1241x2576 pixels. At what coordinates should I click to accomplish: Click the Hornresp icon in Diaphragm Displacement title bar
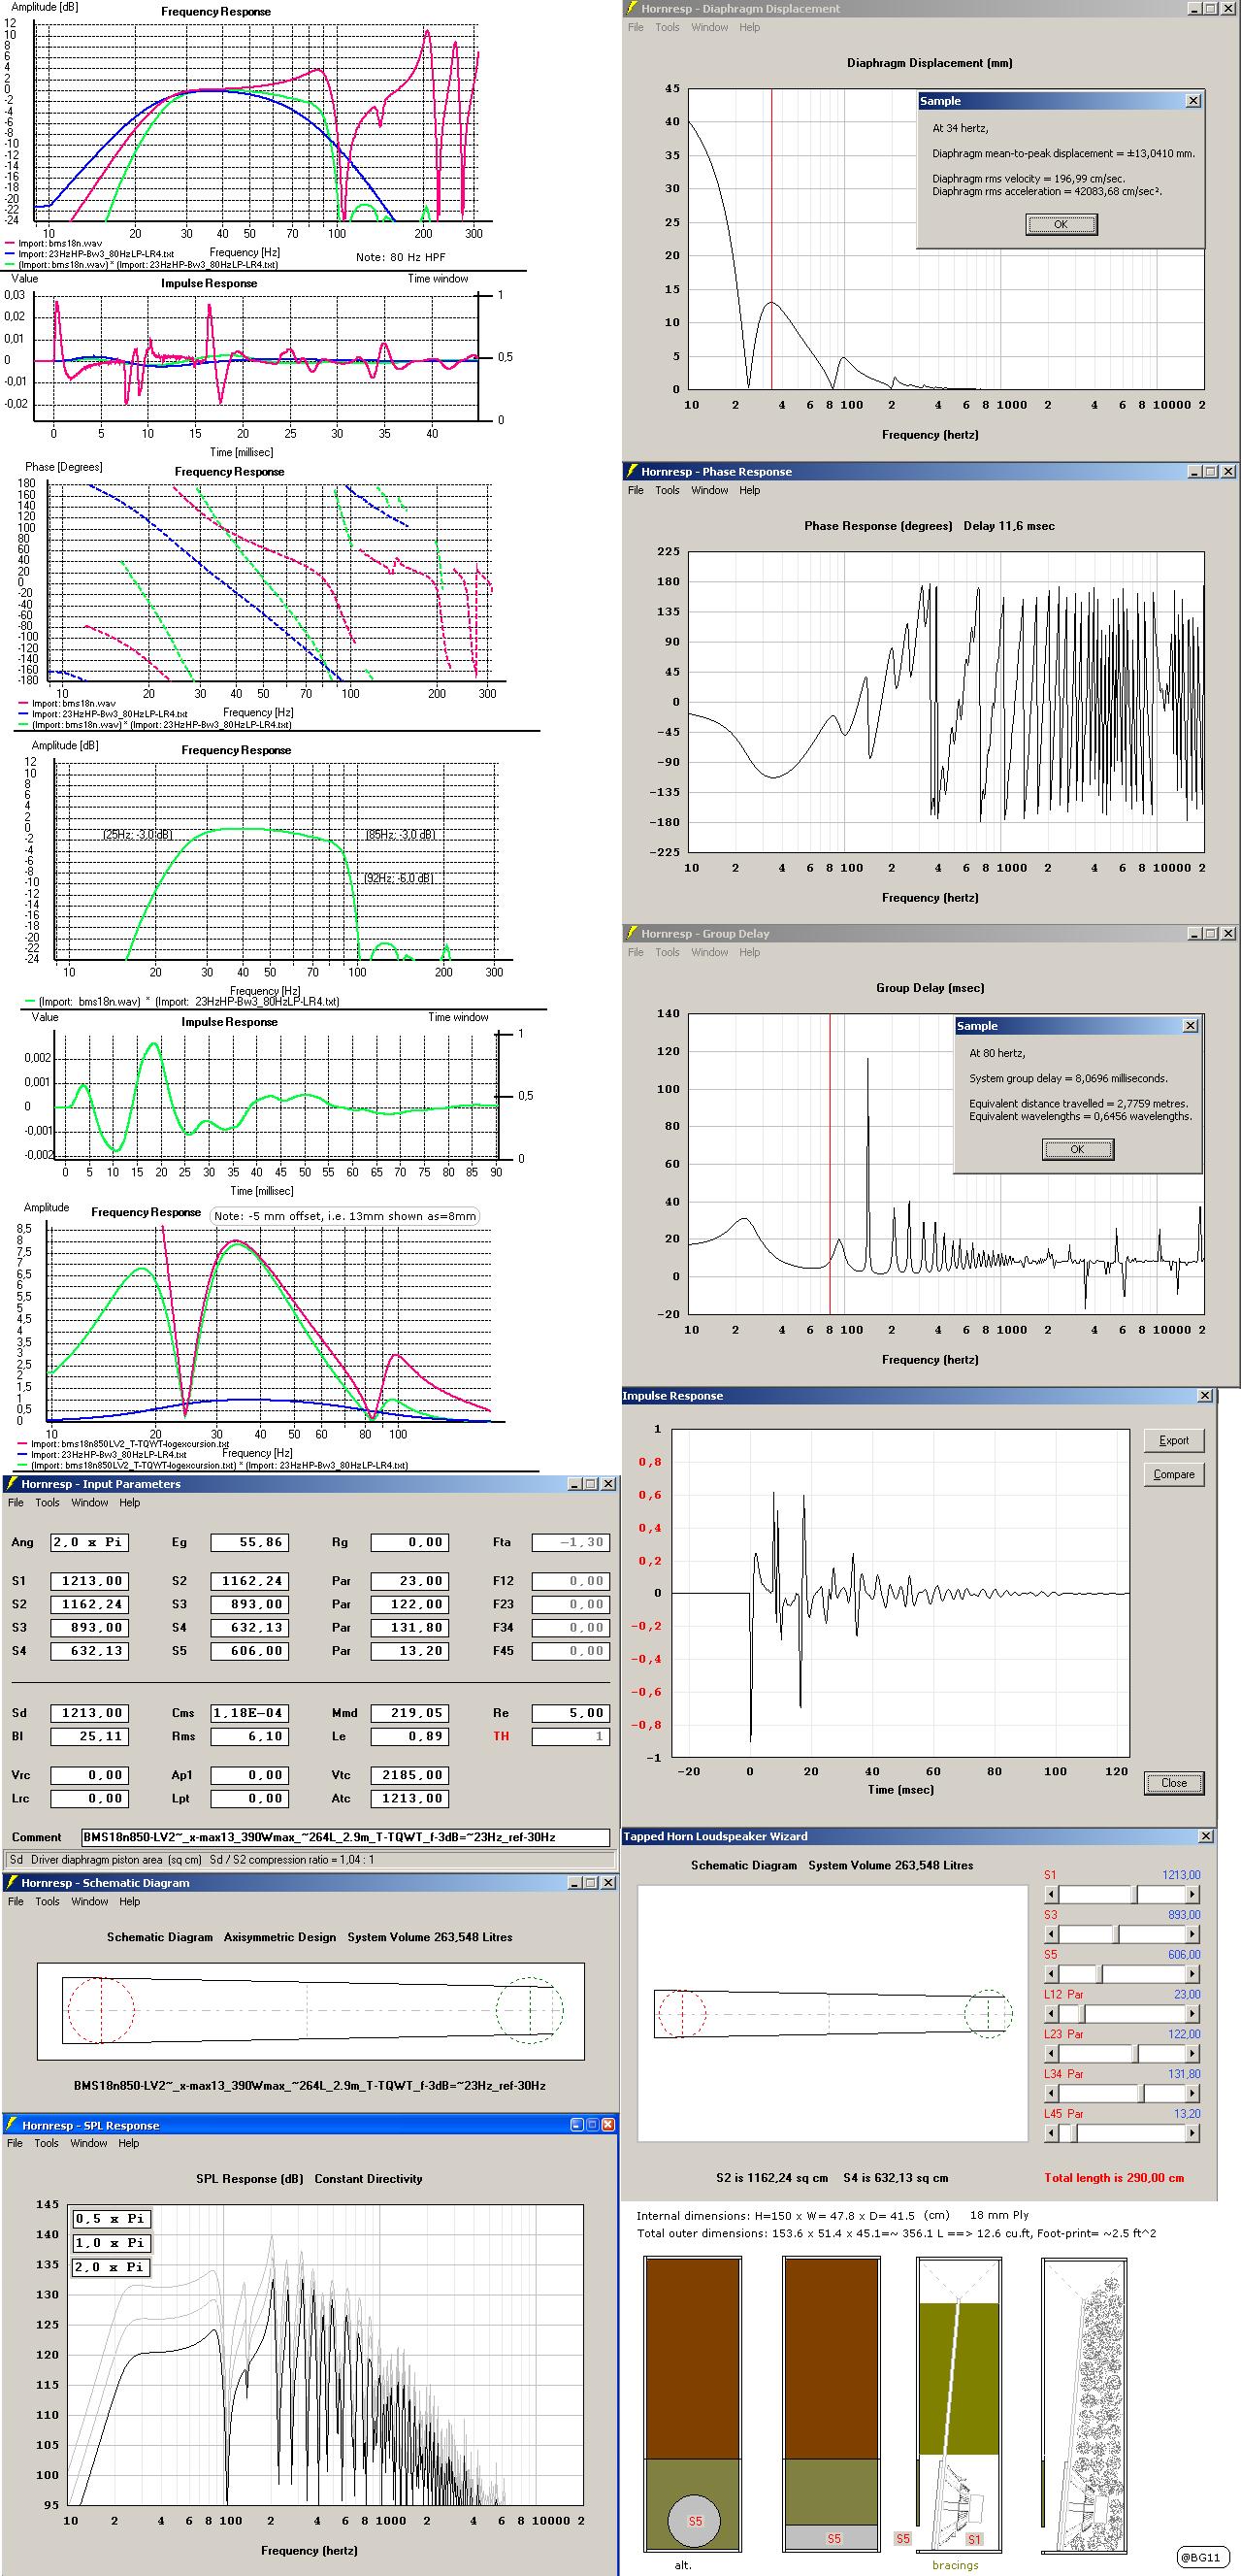point(631,8)
